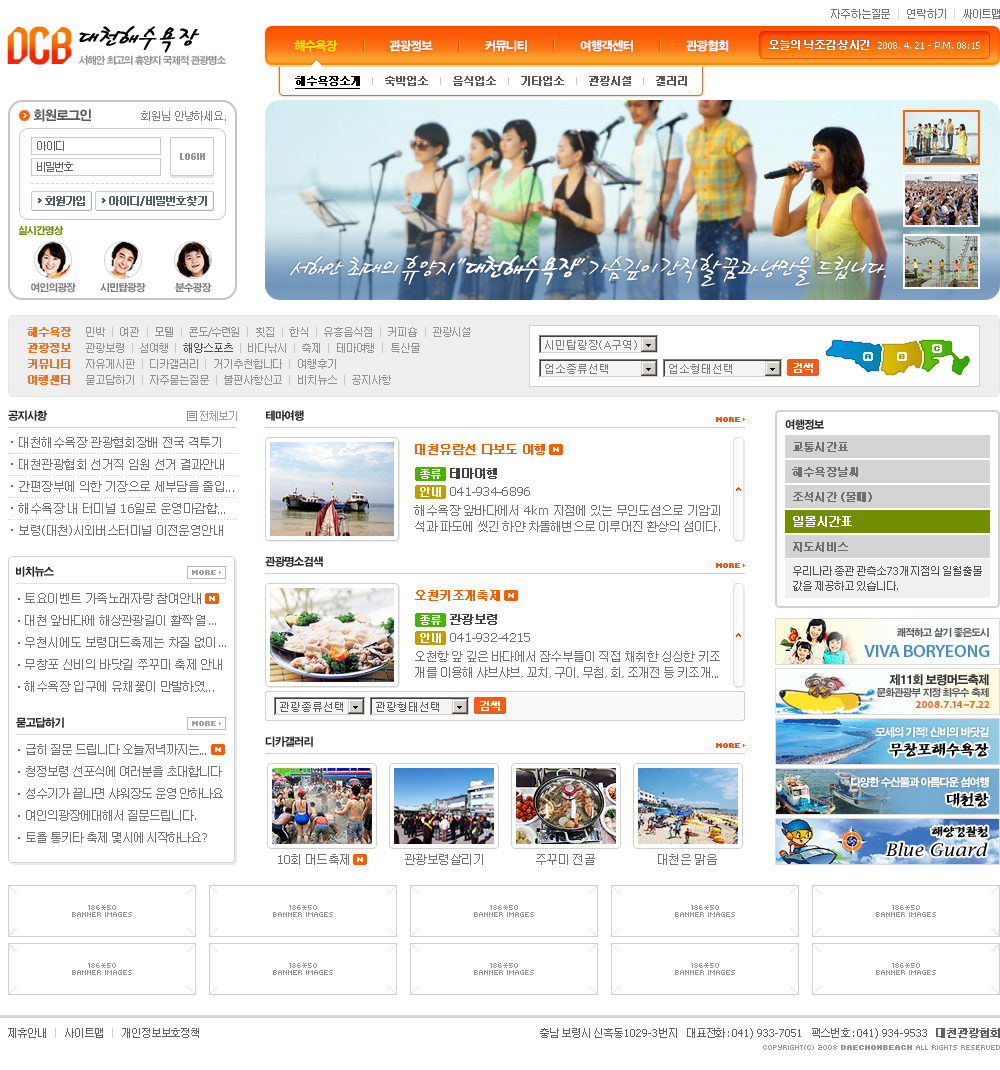The width and height of the screenshot is (1000, 1070).
Task: Open the 여인의광장 live webcam icon
Action: click(53, 260)
